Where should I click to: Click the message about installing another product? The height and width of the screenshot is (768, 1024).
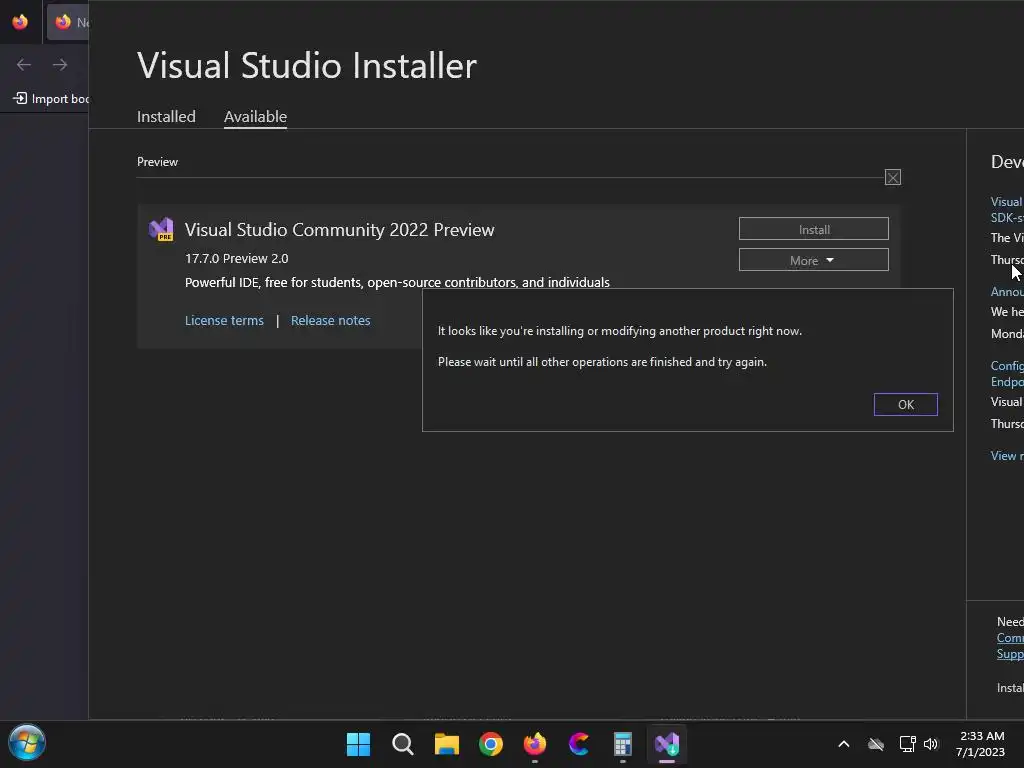(x=620, y=331)
